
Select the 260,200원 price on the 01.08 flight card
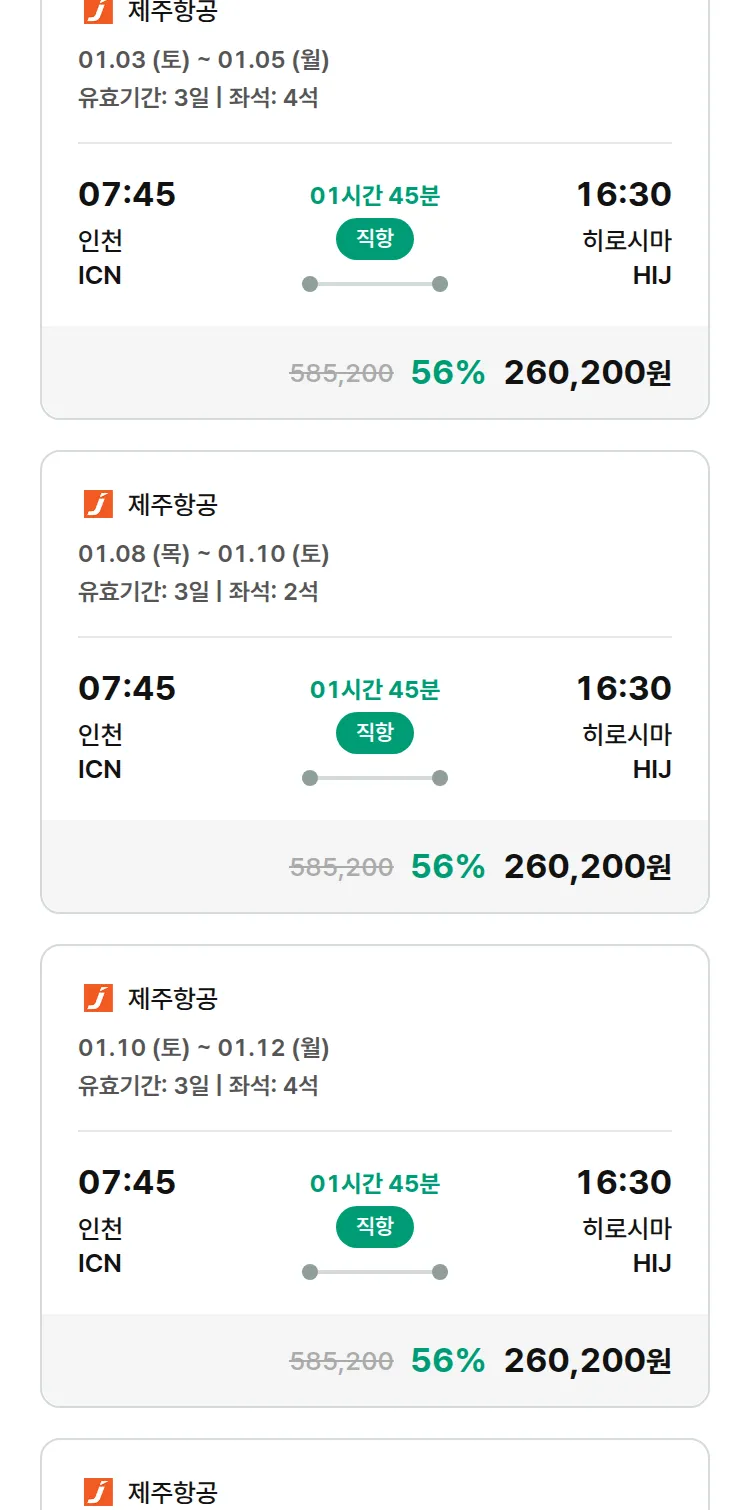pos(587,867)
